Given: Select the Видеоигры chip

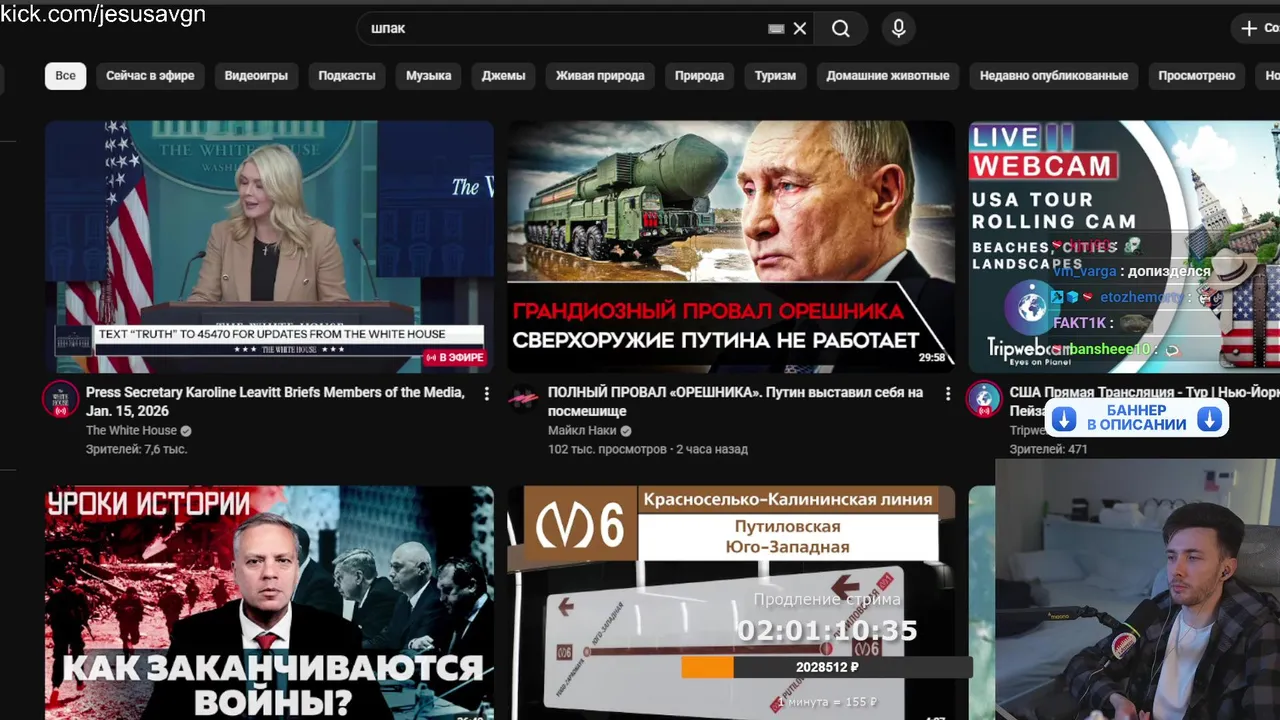Looking at the screenshot, I should (256, 76).
